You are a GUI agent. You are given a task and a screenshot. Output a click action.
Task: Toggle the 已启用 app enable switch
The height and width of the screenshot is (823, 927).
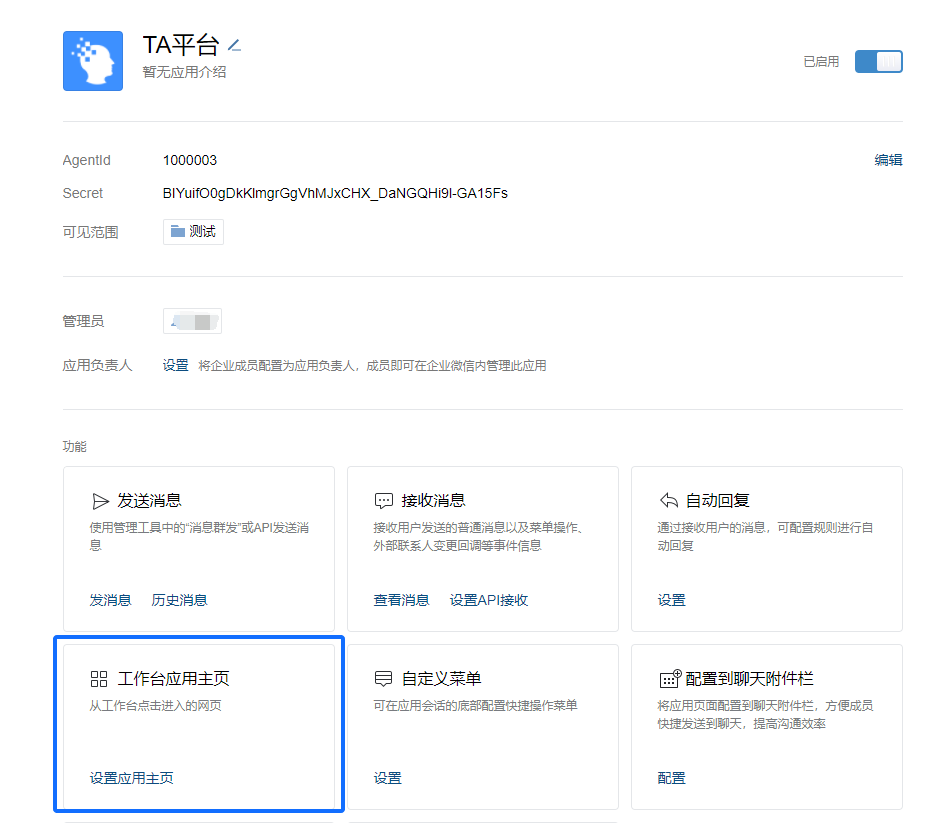point(878,62)
